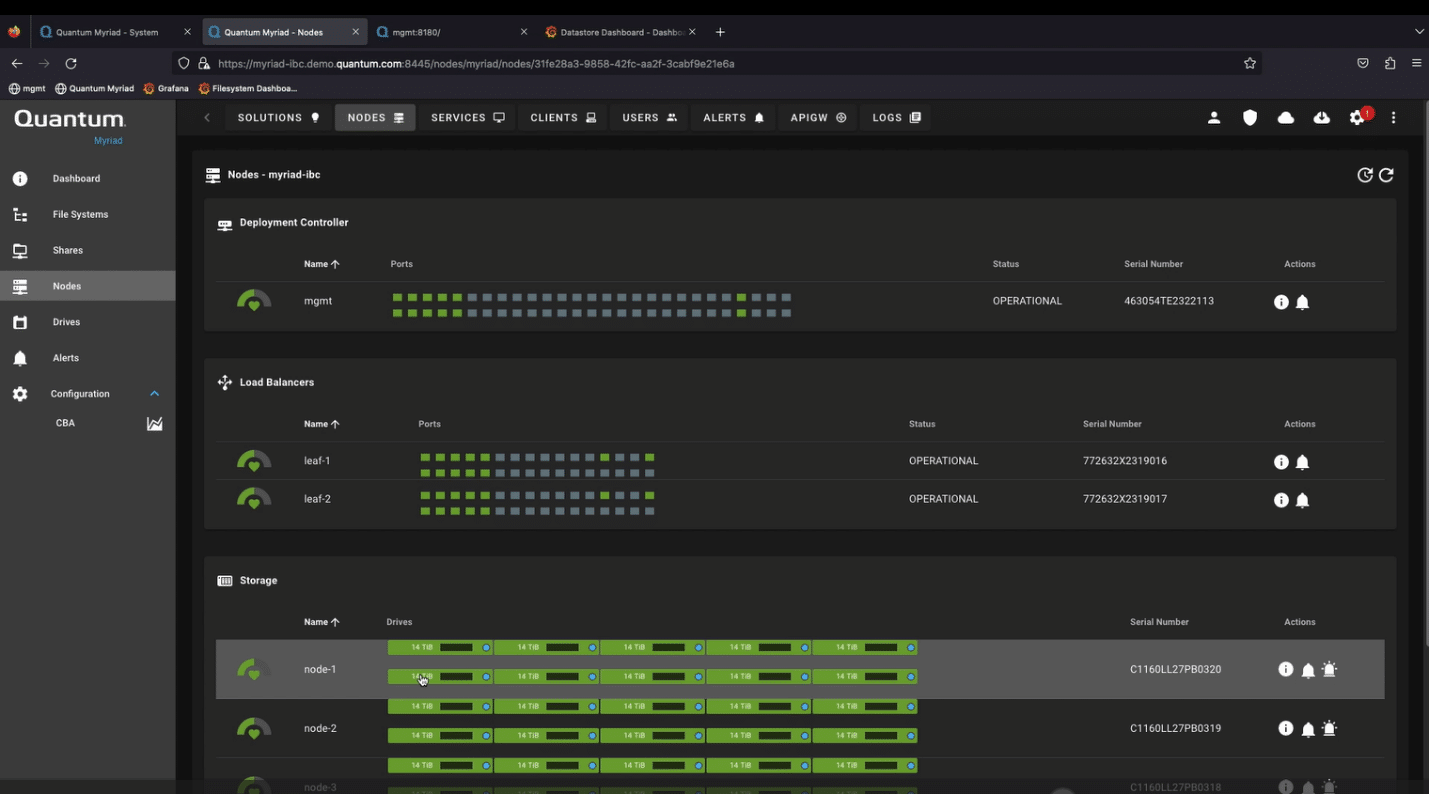Open info icon for node-2

click(1286, 729)
